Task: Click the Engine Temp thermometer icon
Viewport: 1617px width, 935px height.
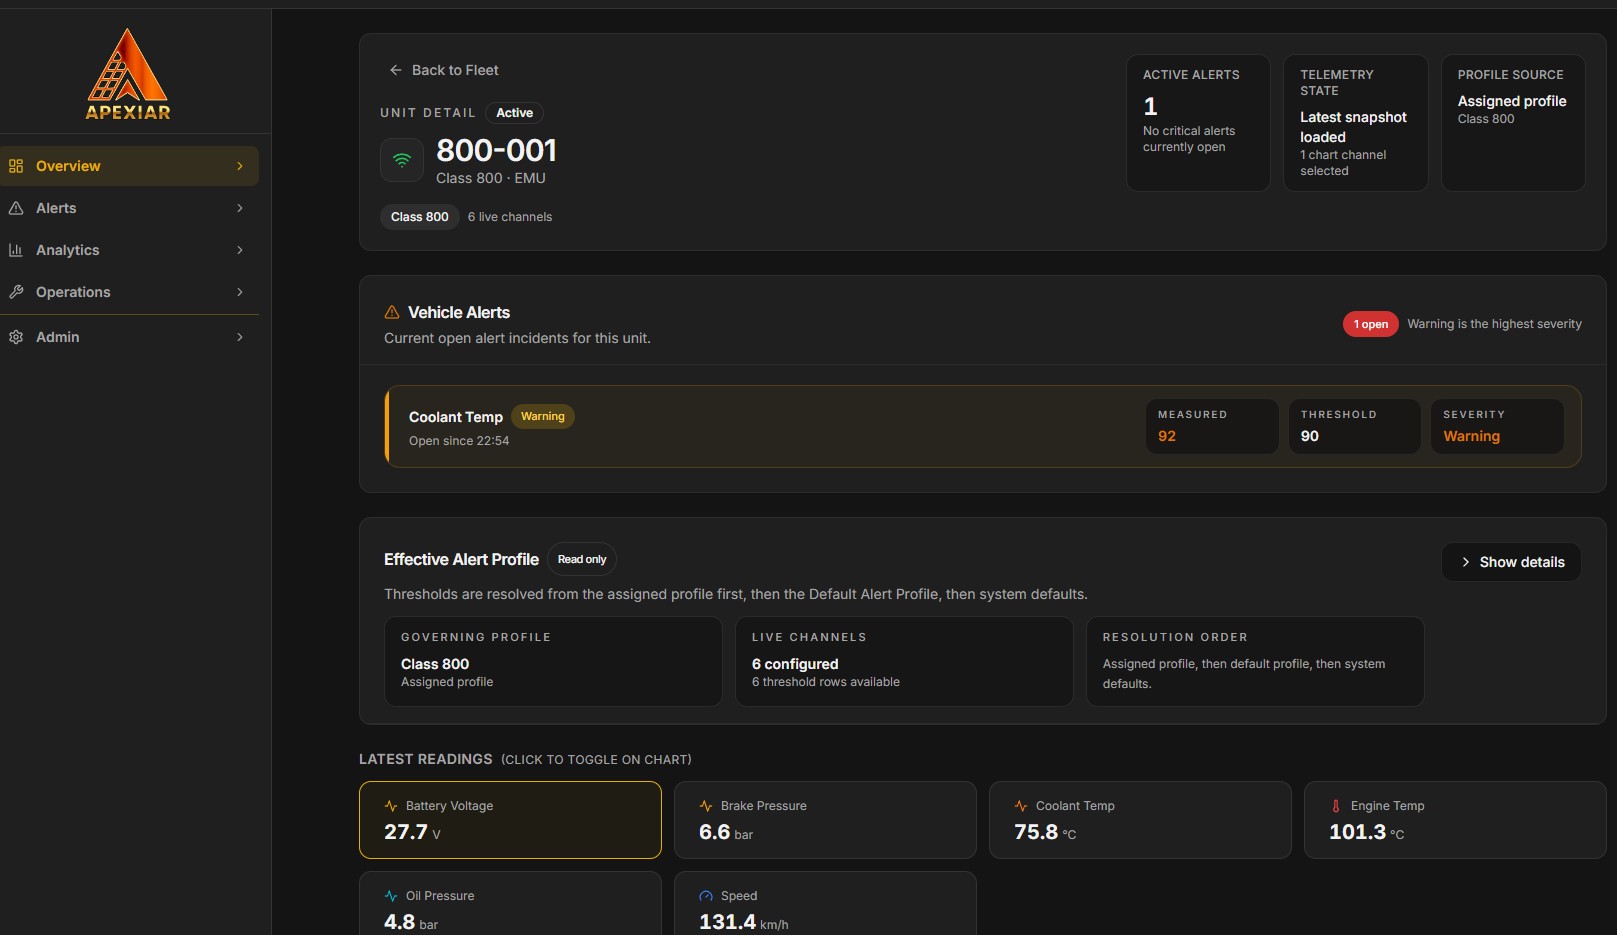Action: pyautogui.click(x=1336, y=806)
